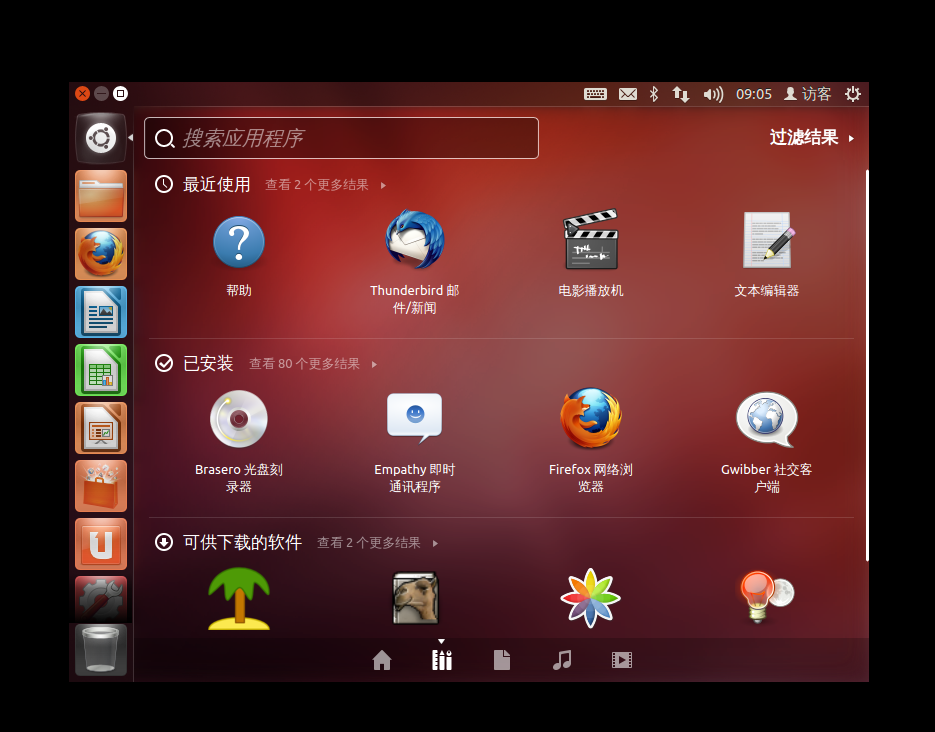Launch Firefox from installed apps grid
Image resolution: width=935 pixels, height=732 pixels.
590,418
